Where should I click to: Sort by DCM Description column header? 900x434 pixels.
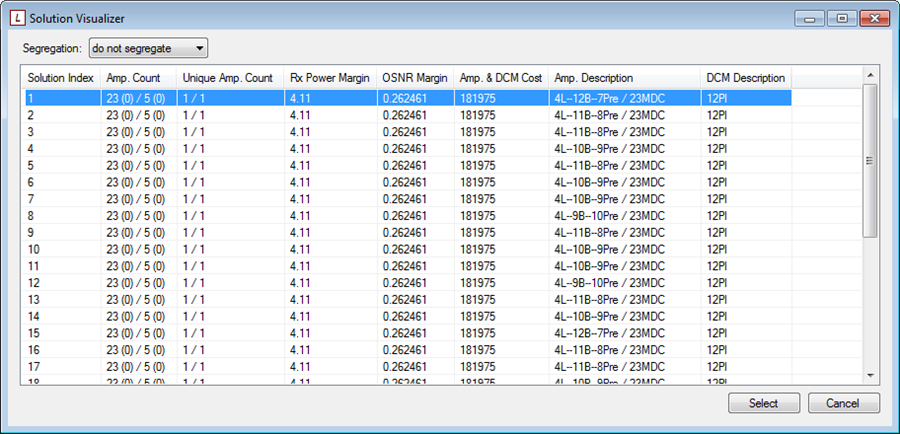tap(746, 78)
